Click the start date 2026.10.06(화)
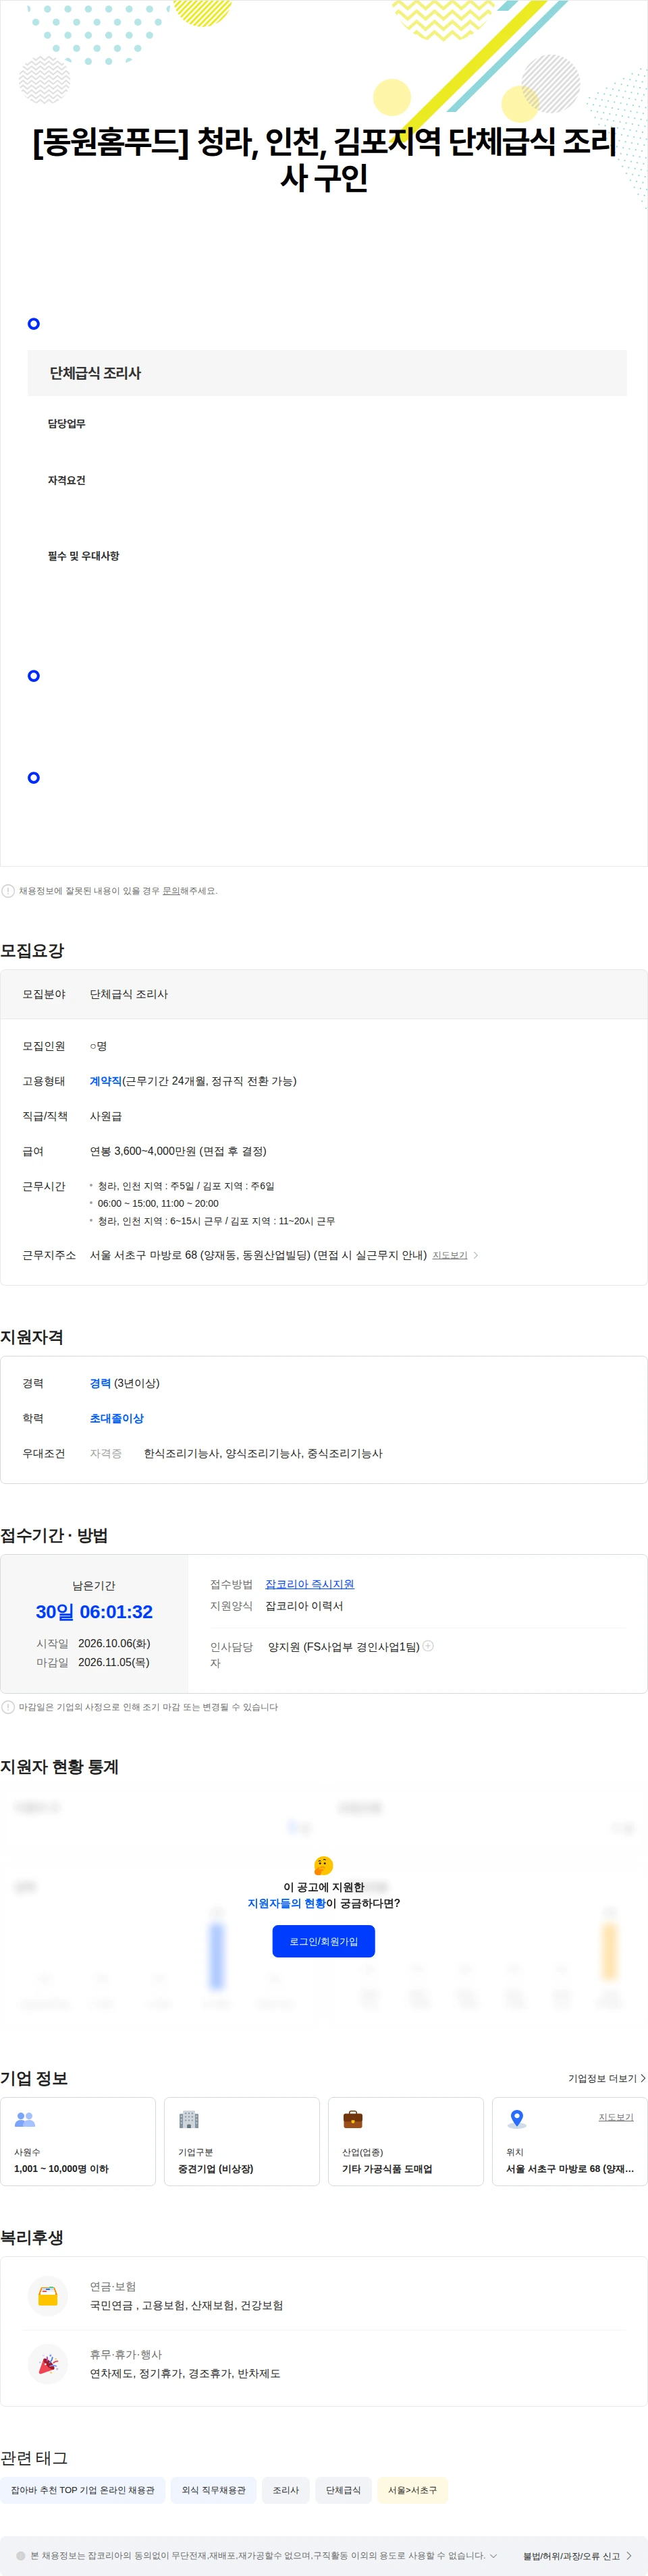648x2576 pixels. click(114, 1643)
